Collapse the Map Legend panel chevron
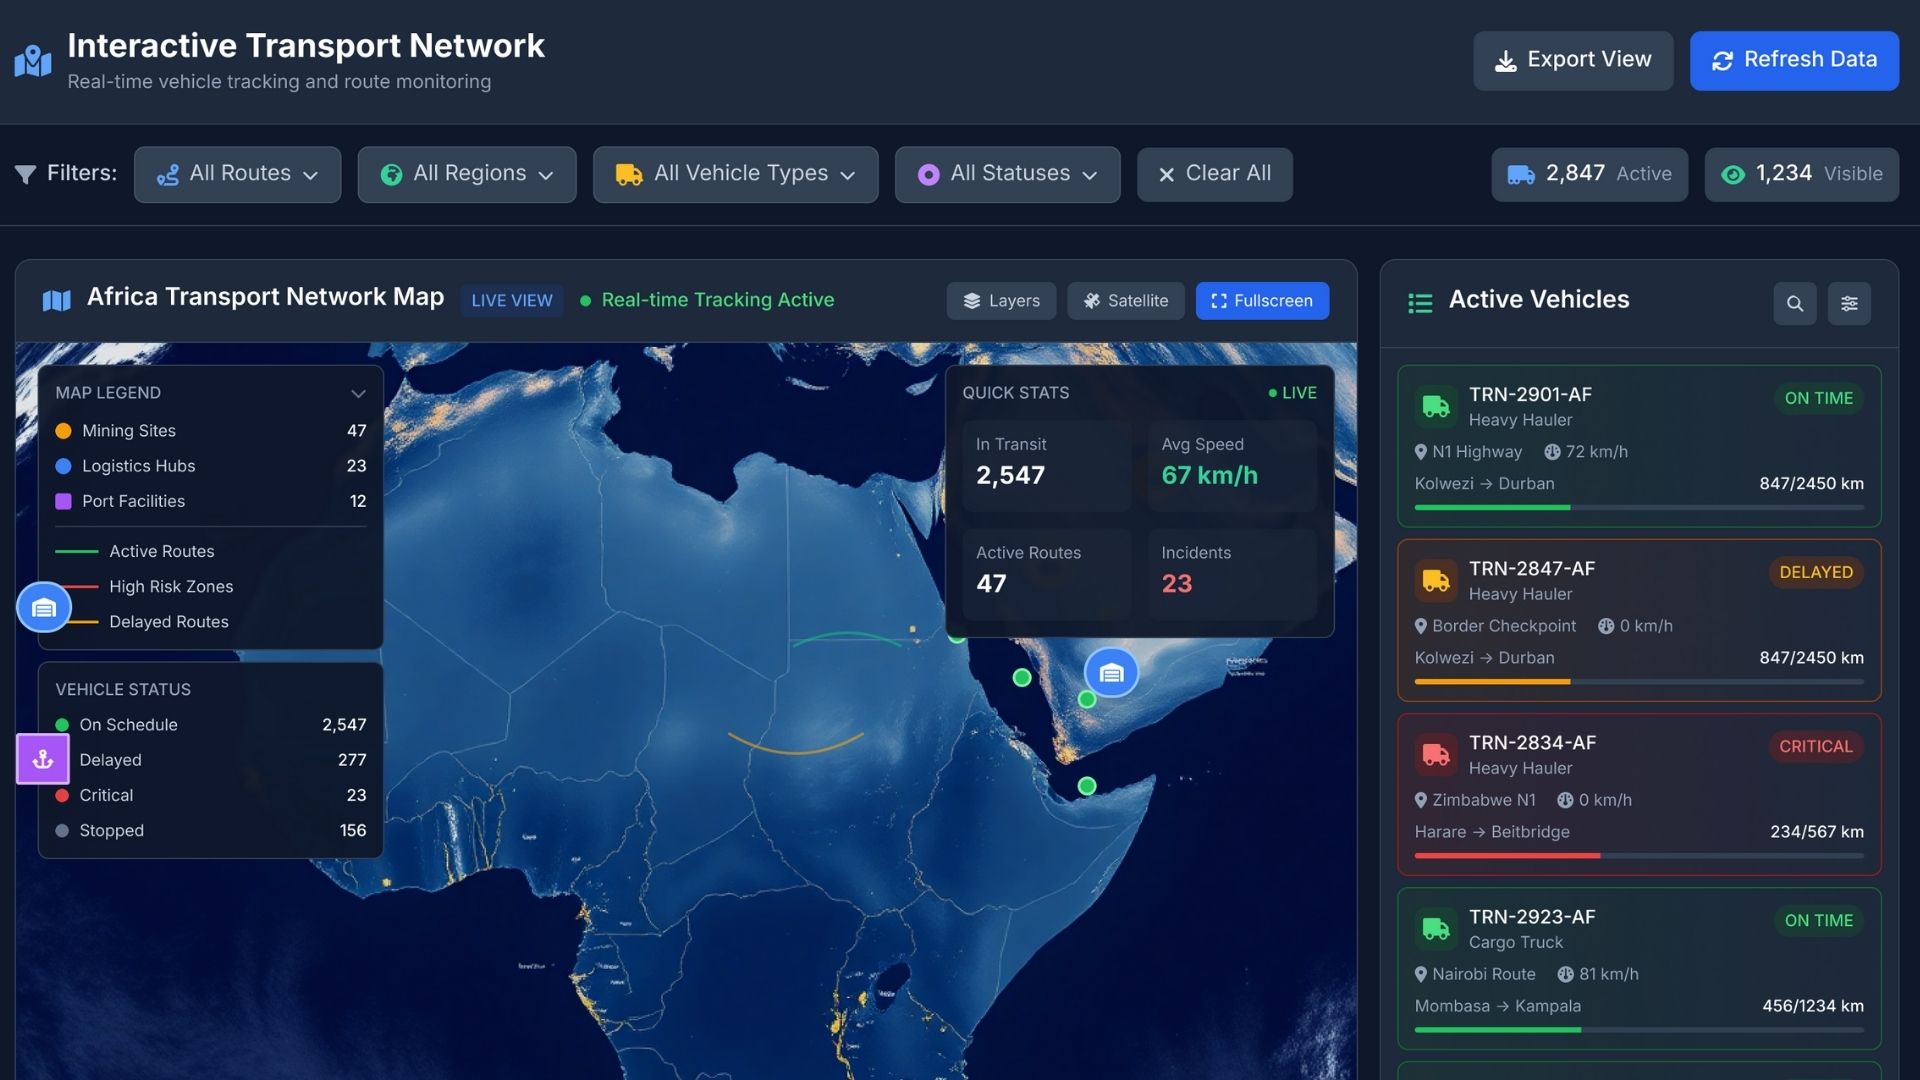 click(358, 393)
